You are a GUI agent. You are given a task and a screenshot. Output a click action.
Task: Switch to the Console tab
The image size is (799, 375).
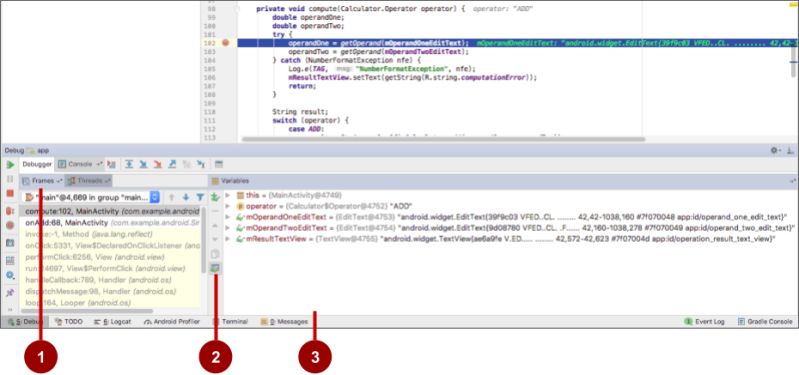click(x=80, y=165)
